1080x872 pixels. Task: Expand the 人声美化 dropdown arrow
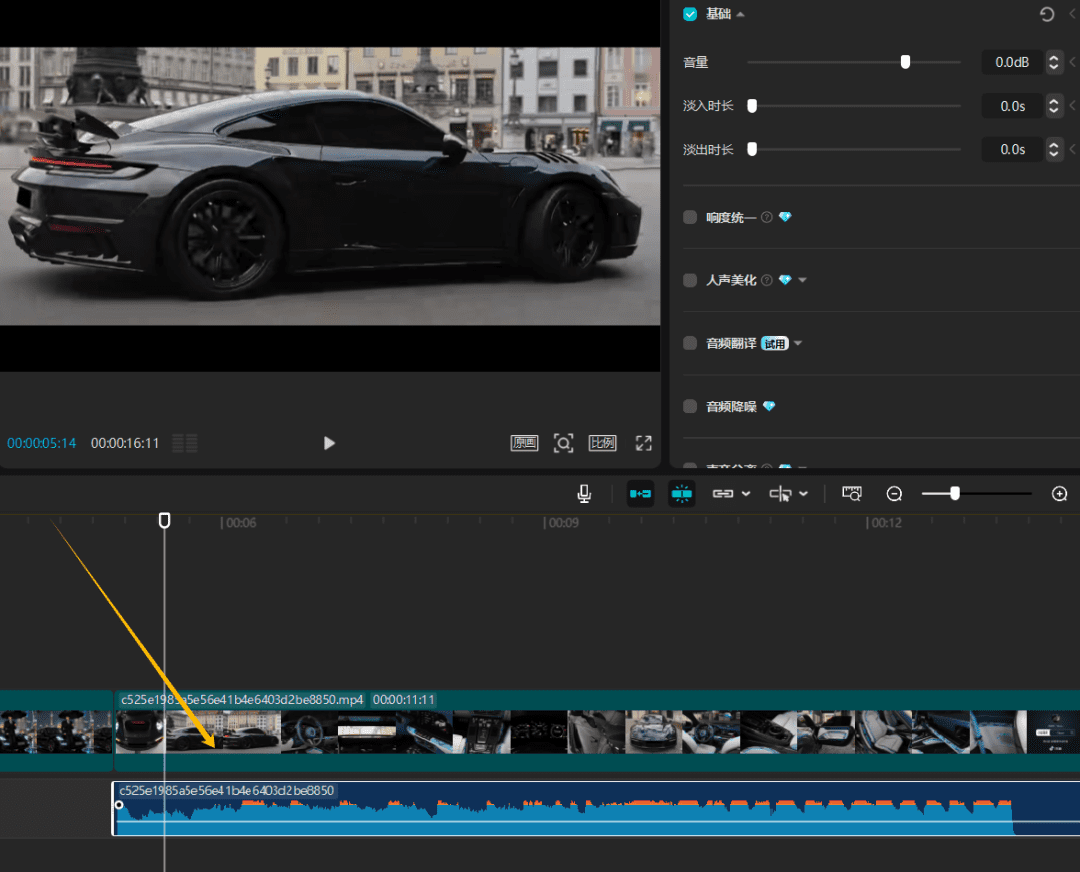pos(802,281)
